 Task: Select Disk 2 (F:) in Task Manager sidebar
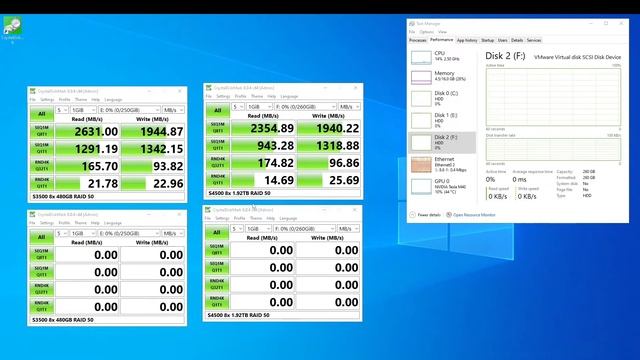tap(442, 142)
